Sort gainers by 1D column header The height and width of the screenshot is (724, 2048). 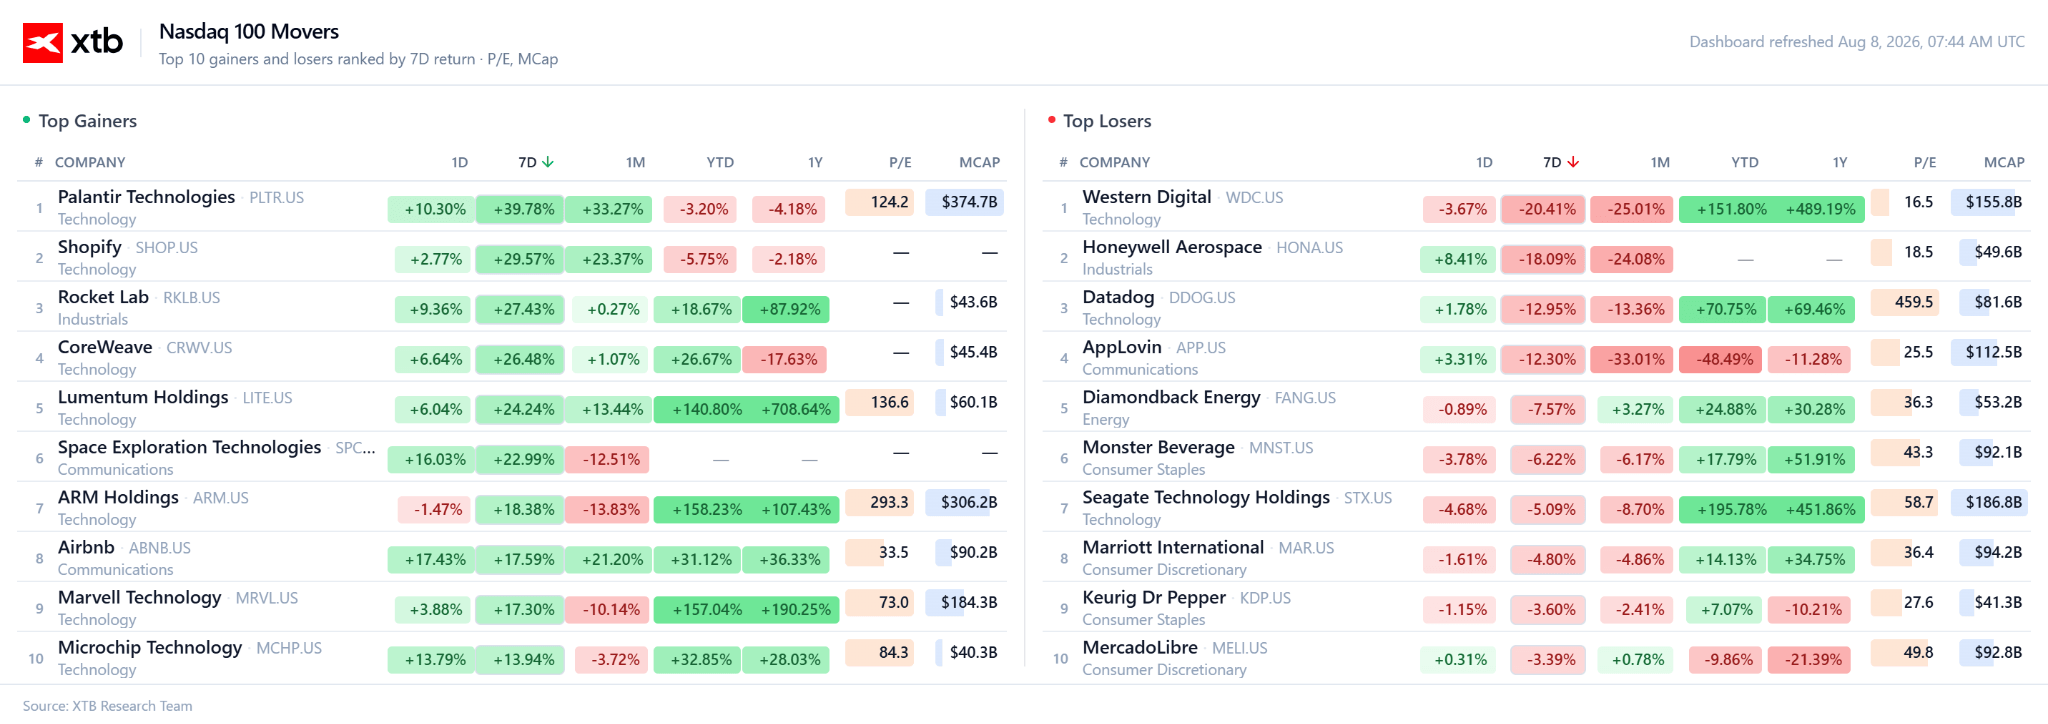[x=459, y=162]
